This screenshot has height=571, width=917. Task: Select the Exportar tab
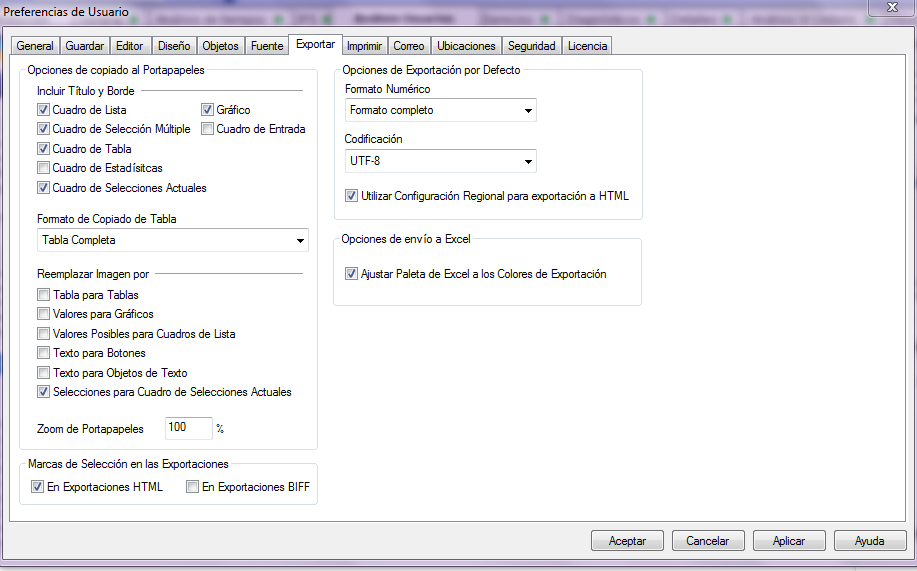pyautogui.click(x=315, y=44)
